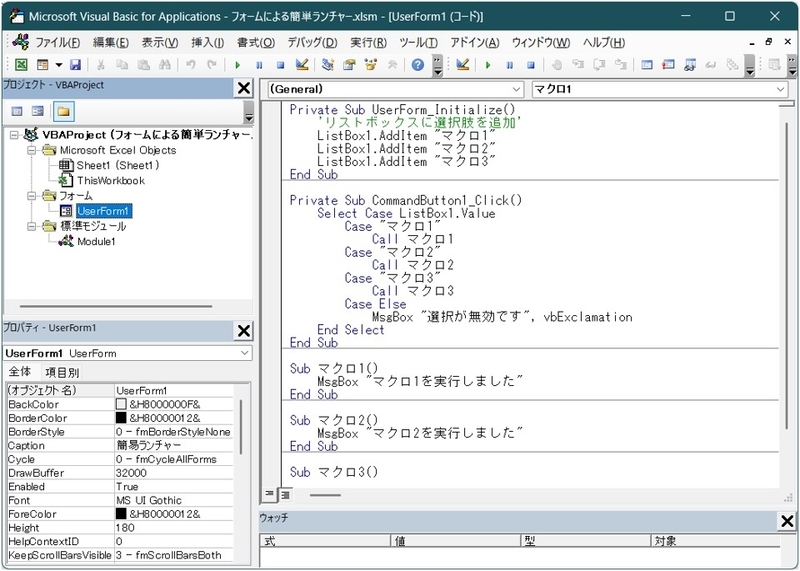This screenshot has width=800, height=571.
Task: Click the View Microsoft Excel icon
Action: (21, 65)
